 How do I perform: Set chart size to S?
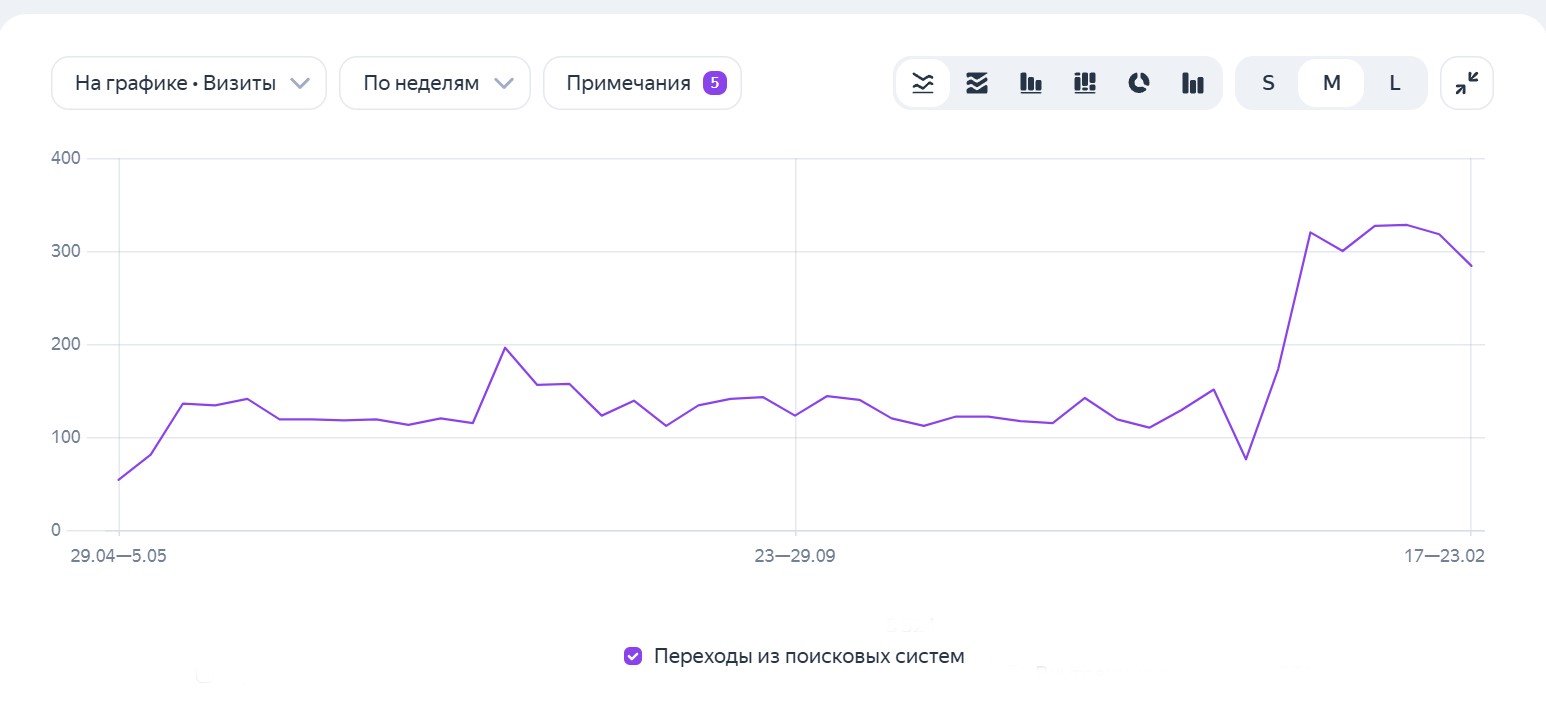[x=1268, y=83]
